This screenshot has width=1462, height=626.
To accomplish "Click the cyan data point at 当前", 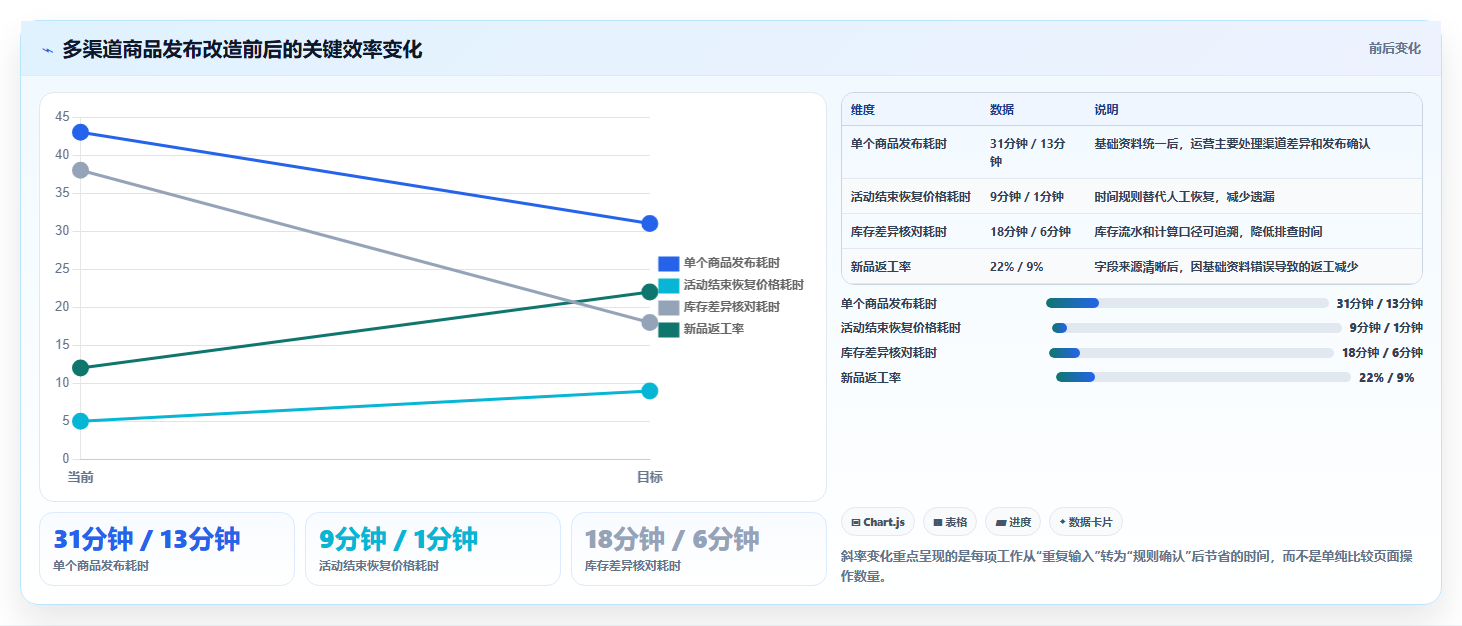I will (x=81, y=421).
